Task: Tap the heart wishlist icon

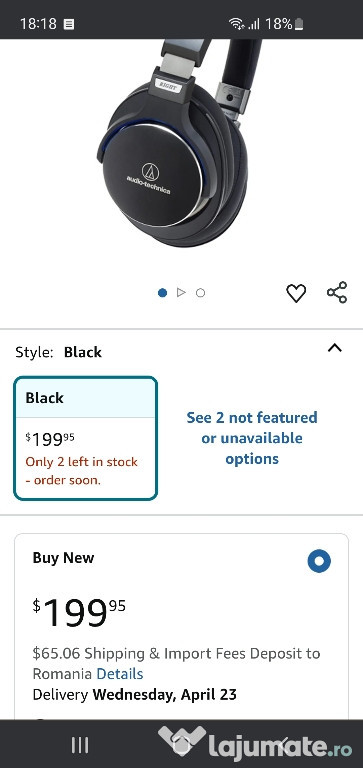Action: click(296, 293)
